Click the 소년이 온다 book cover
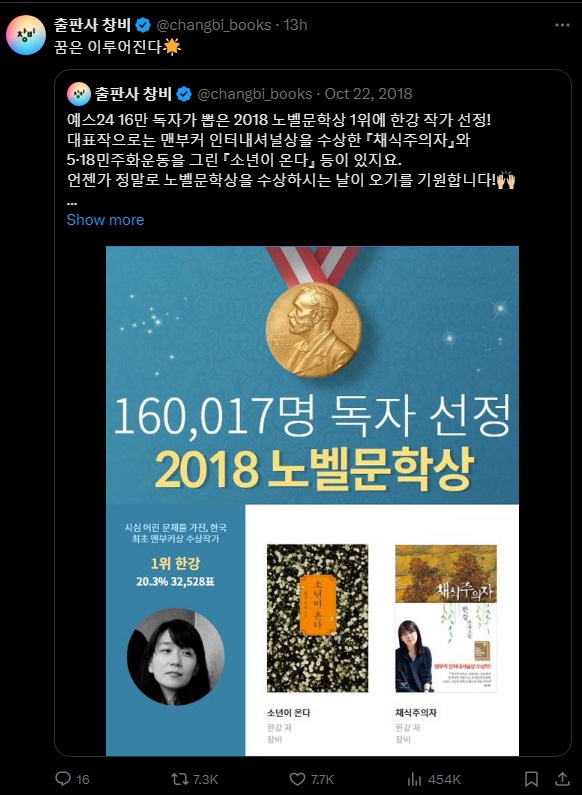 pyautogui.click(x=318, y=618)
